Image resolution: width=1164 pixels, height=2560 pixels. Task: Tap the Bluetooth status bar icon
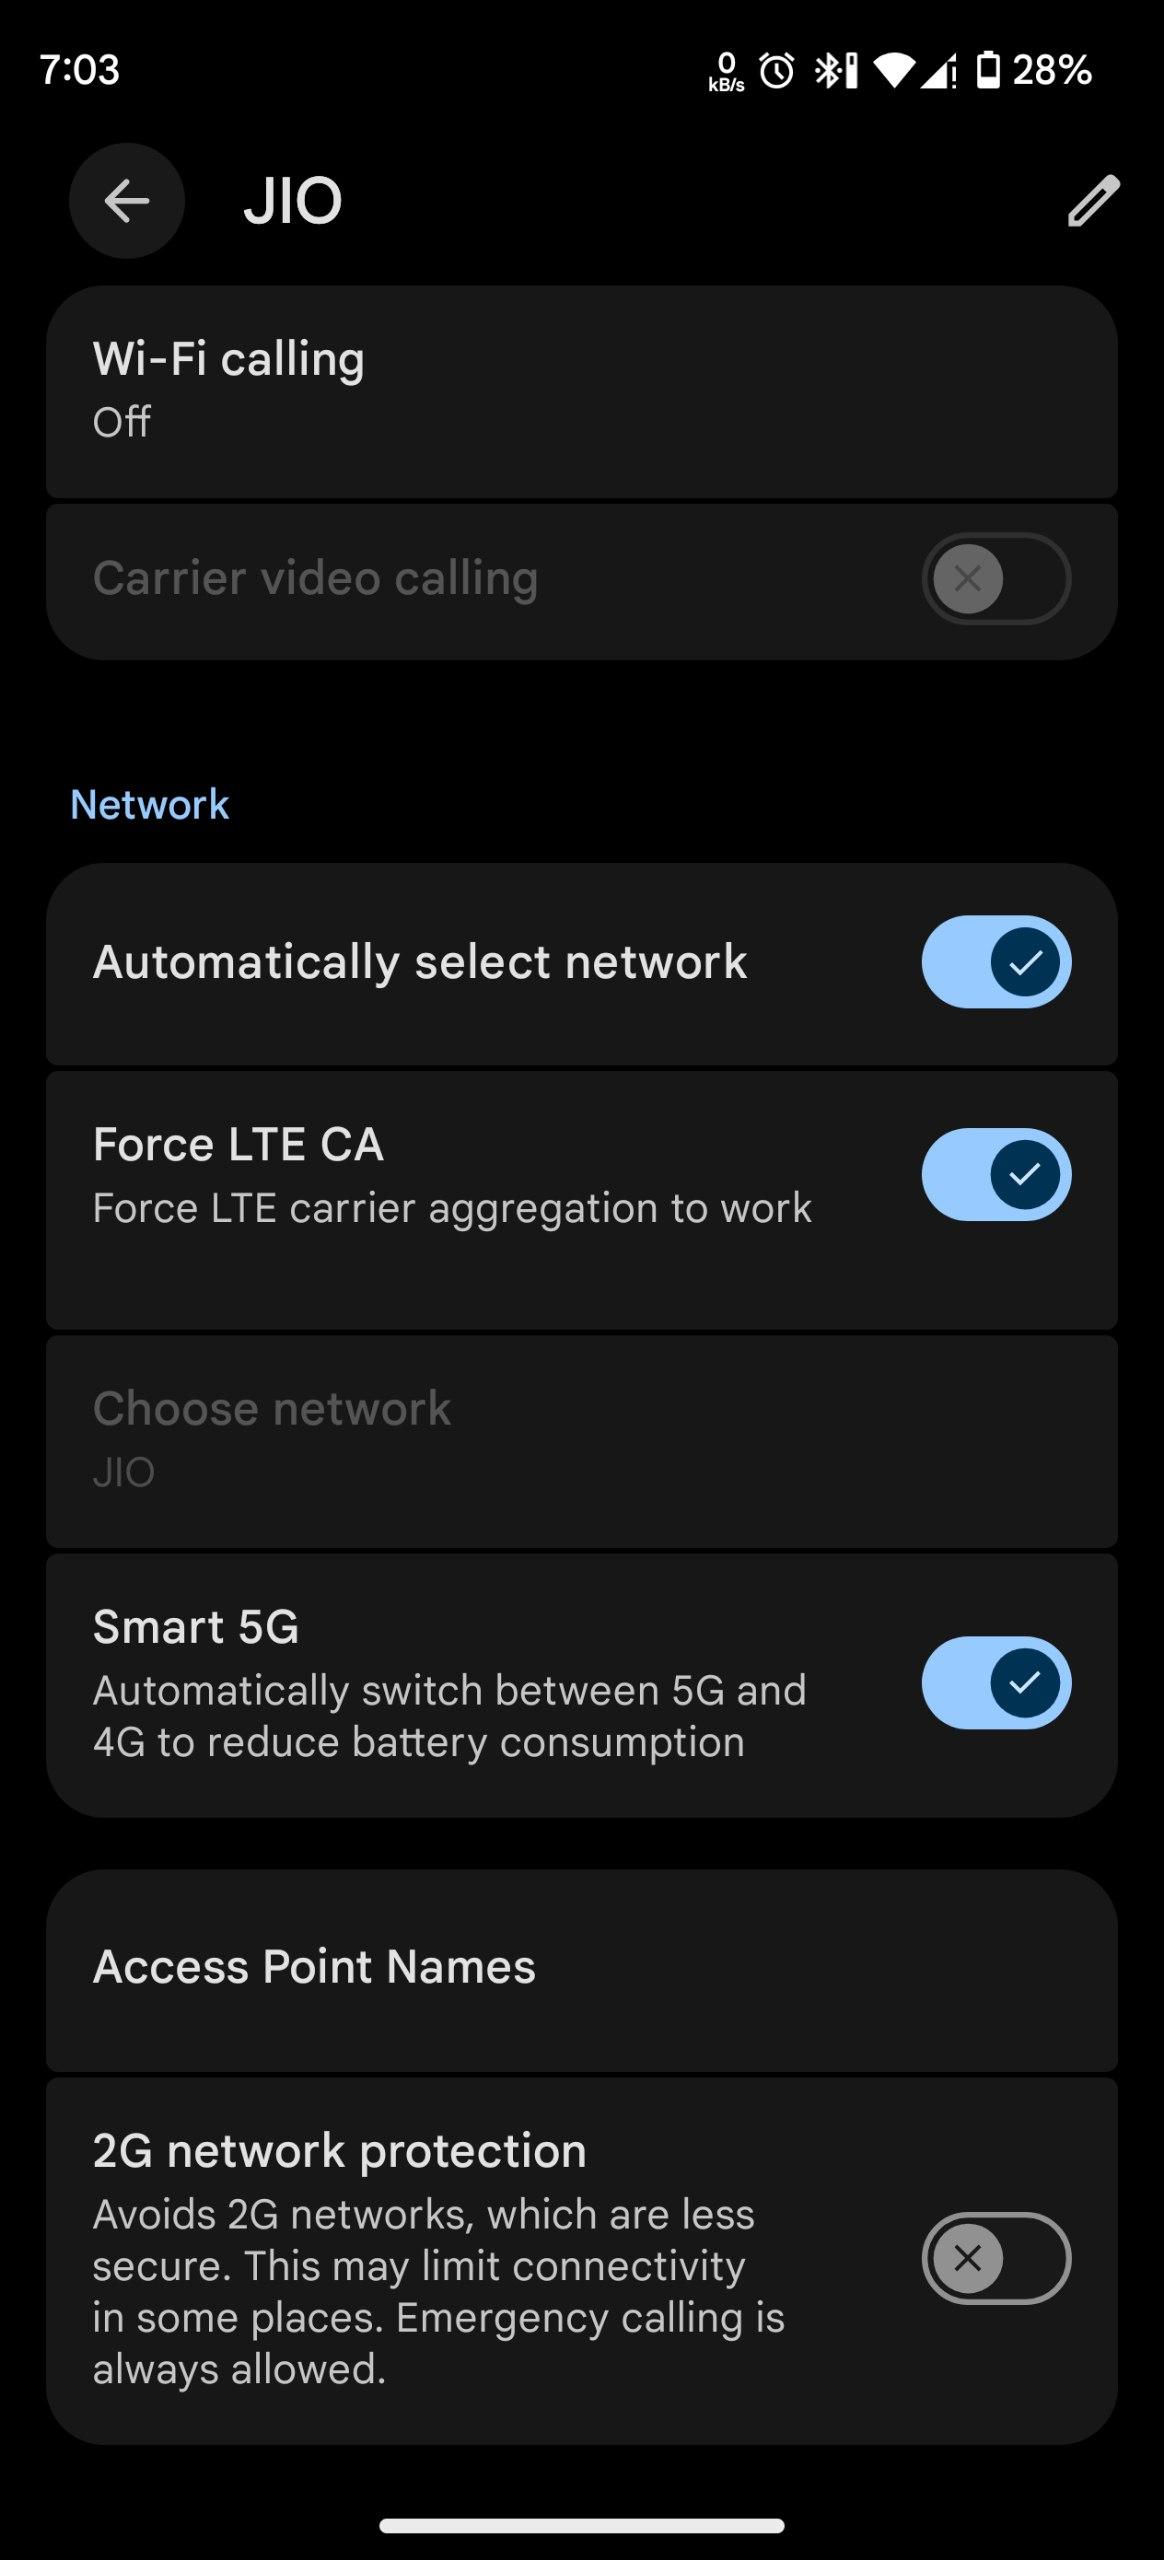point(836,71)
